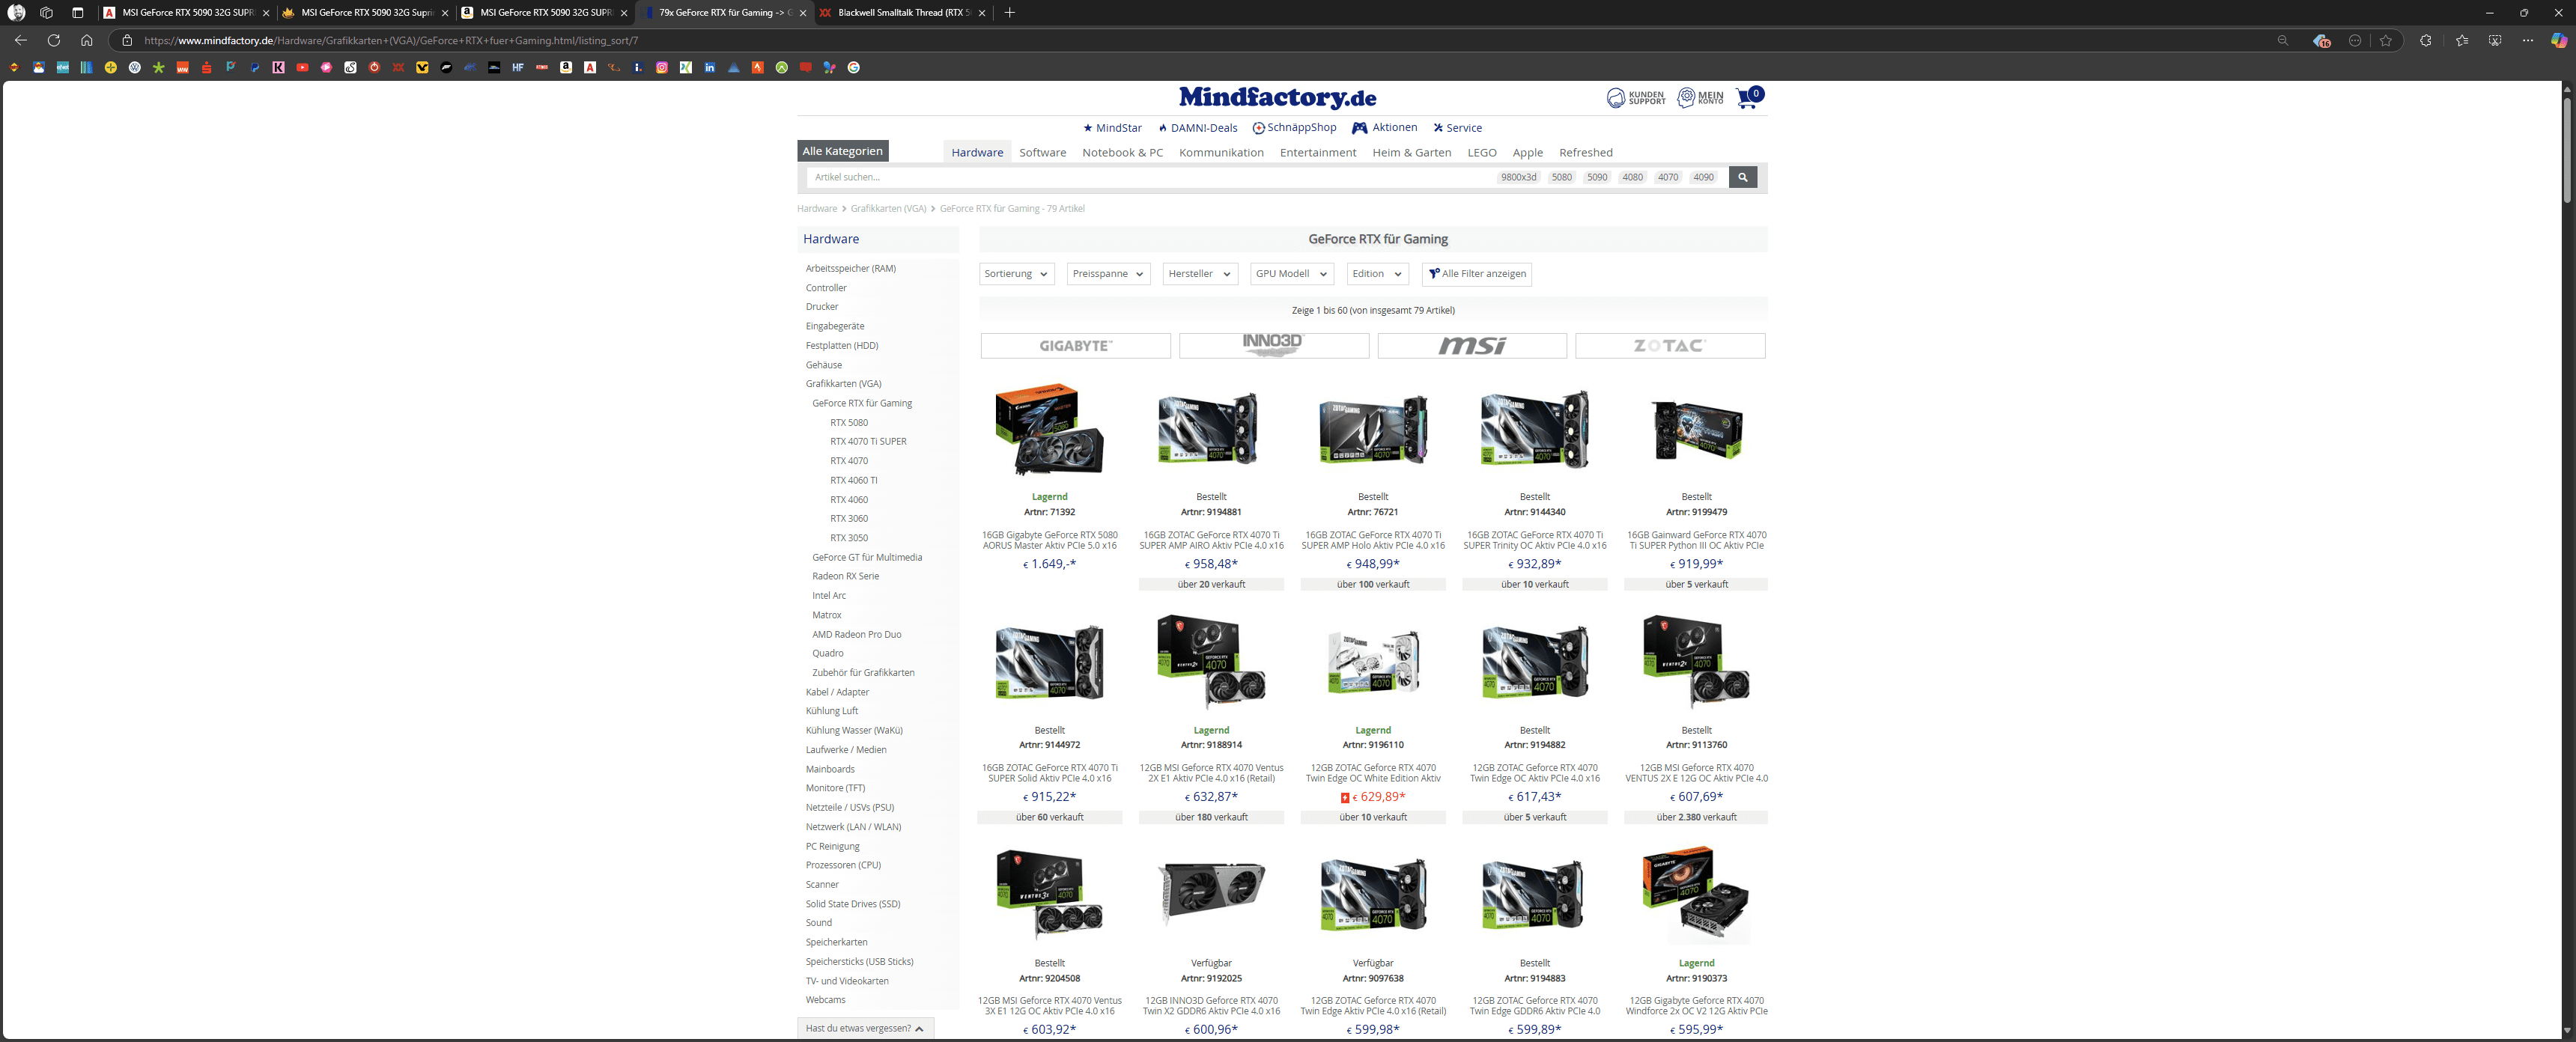Open the Kunden Support icon
2576x1042 pixels.
1636,97
